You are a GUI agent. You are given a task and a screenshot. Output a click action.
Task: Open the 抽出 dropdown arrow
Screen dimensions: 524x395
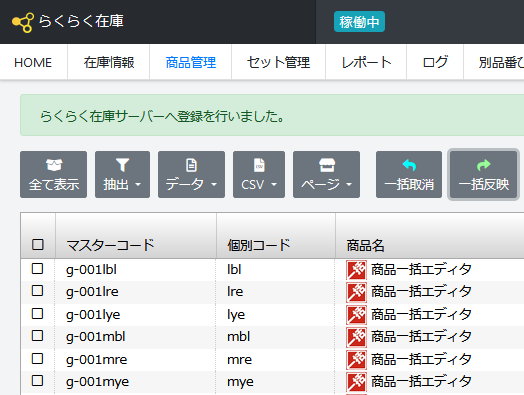pyautogui.click(x=138, y=184)
